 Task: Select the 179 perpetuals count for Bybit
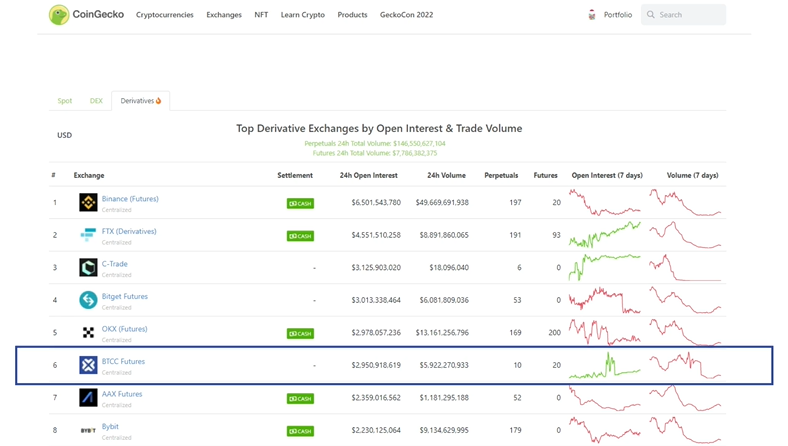click(515, 430)
